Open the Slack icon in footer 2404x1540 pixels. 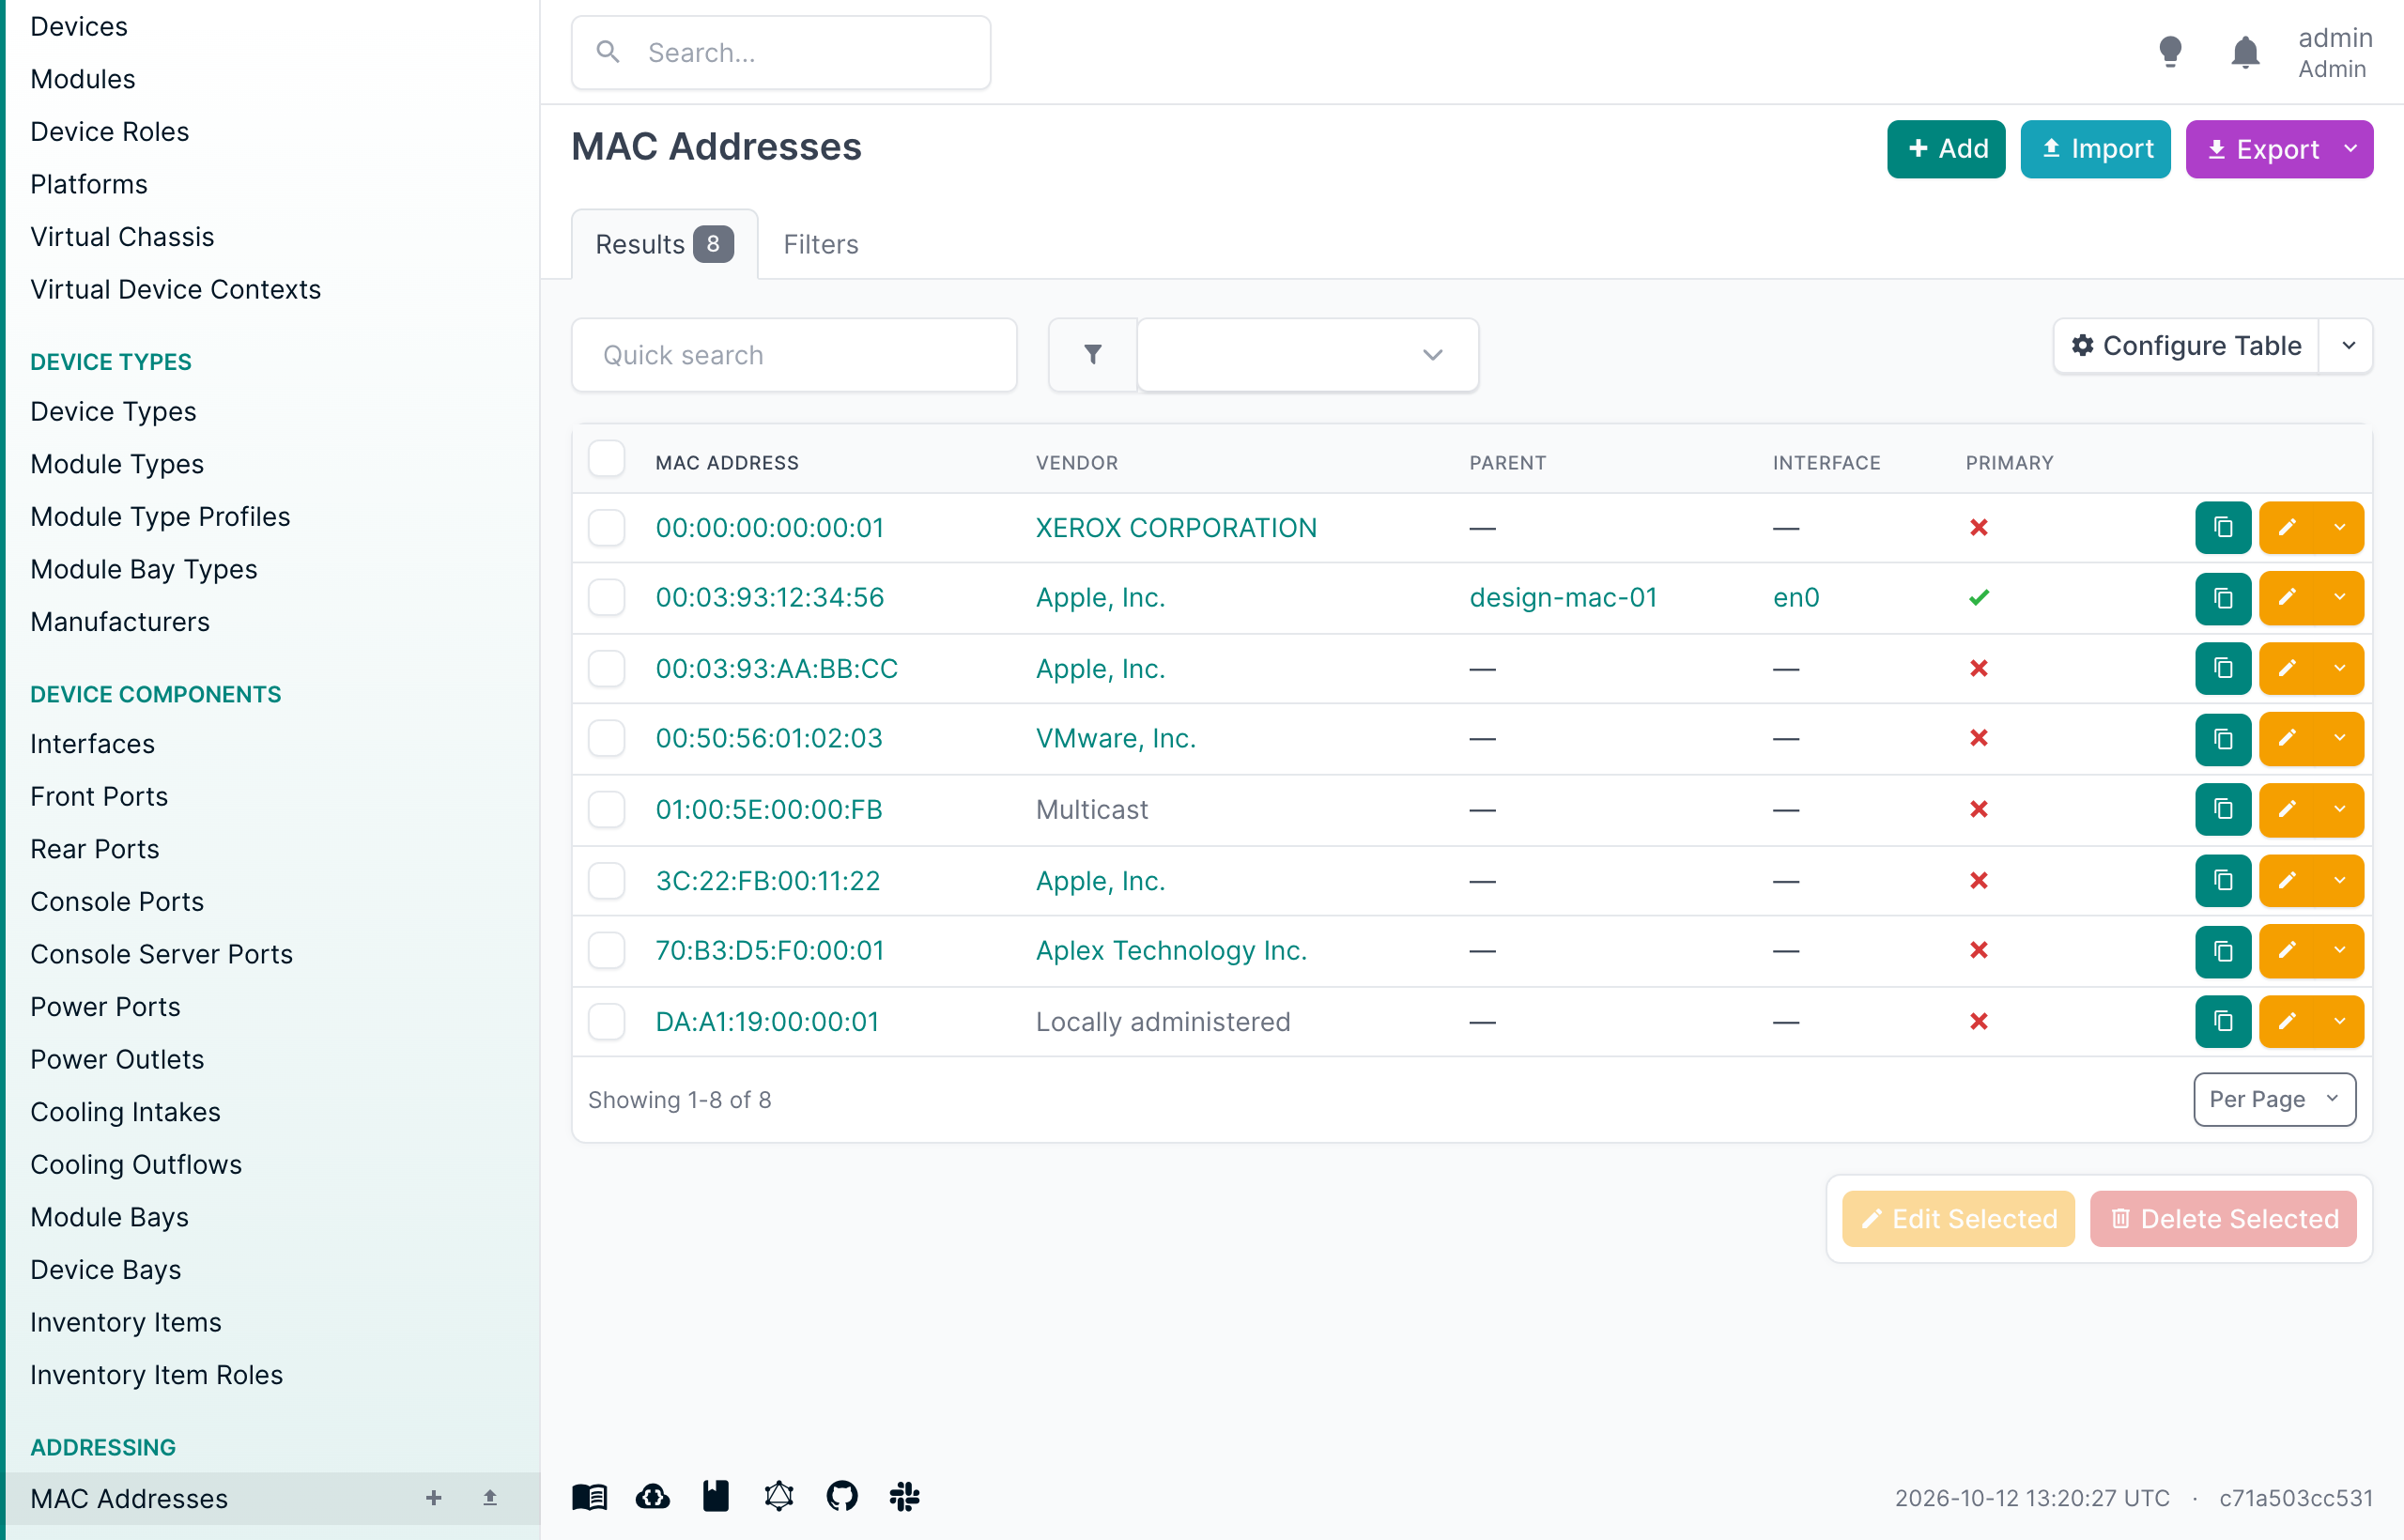[x=905, y=1497]
